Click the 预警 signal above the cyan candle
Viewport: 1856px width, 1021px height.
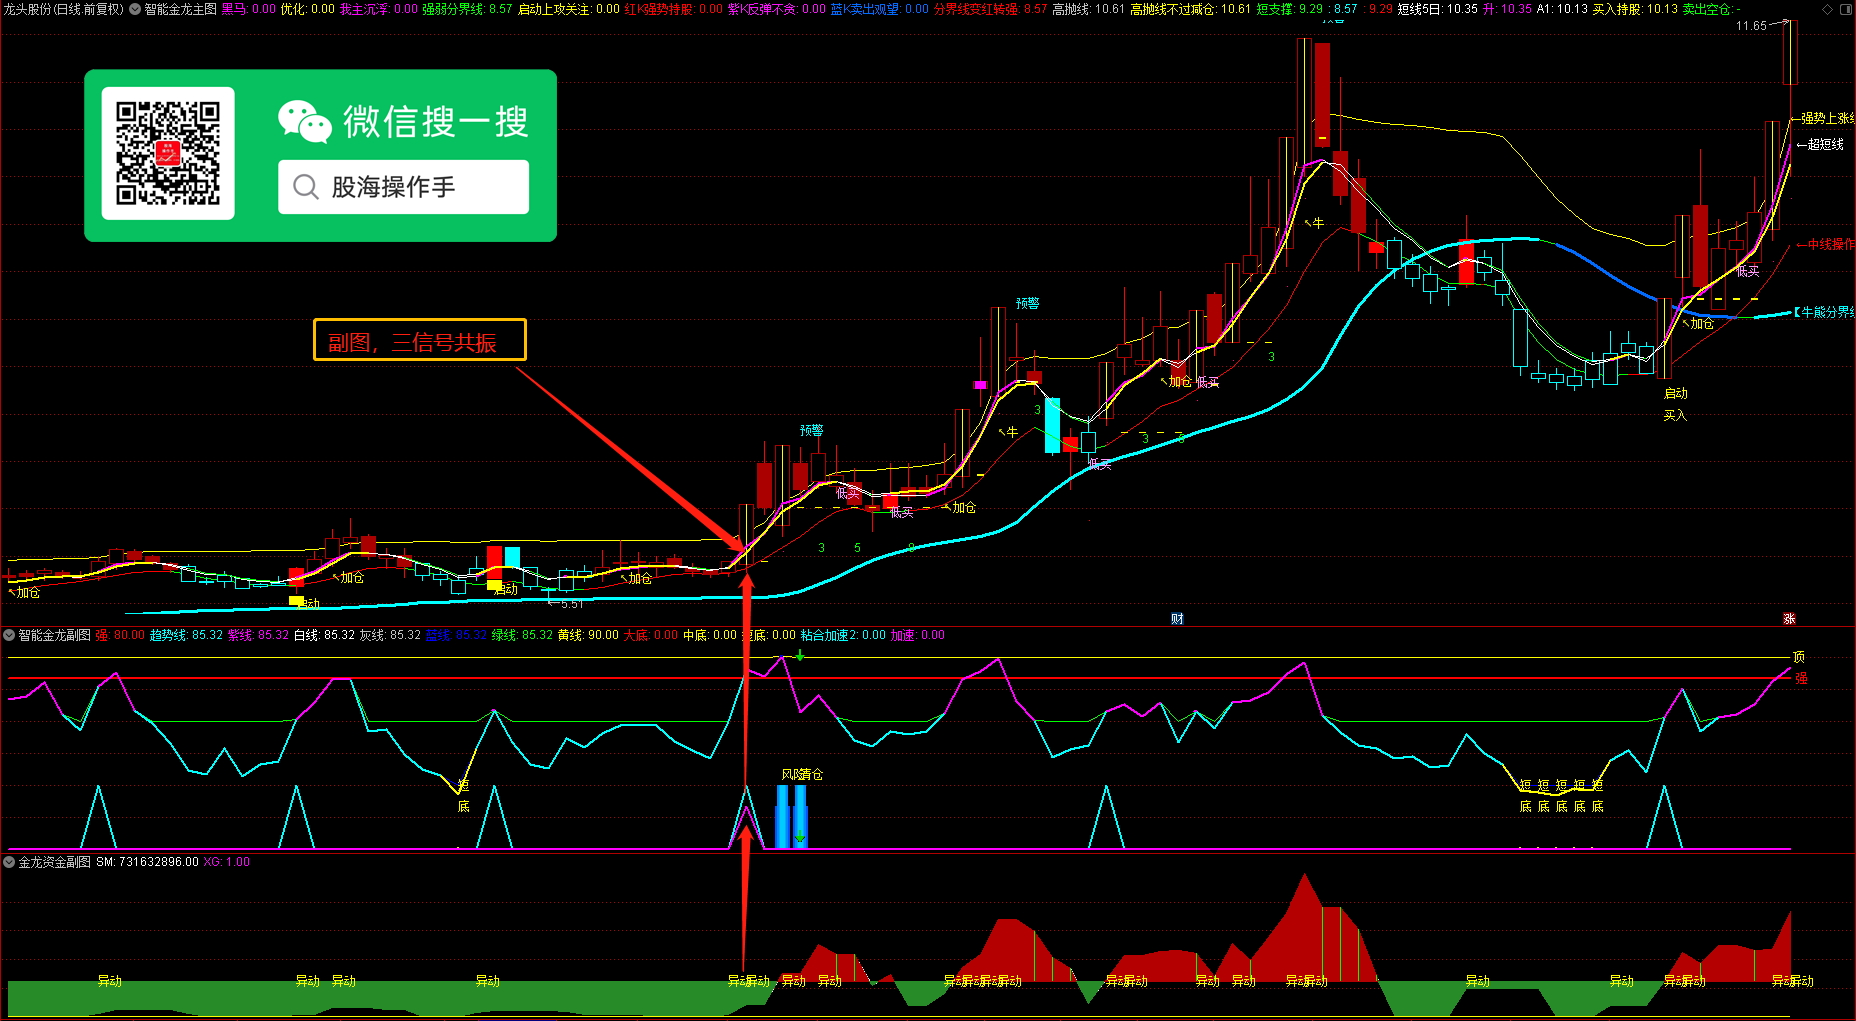pos(1027,303)
